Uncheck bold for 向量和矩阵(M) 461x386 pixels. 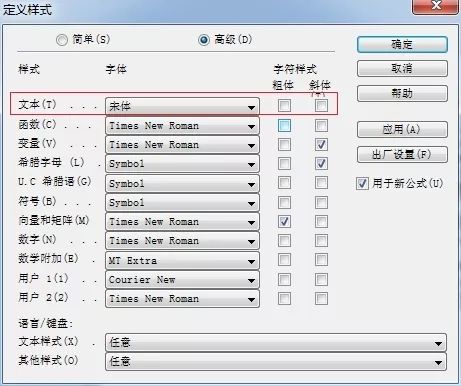284,222
